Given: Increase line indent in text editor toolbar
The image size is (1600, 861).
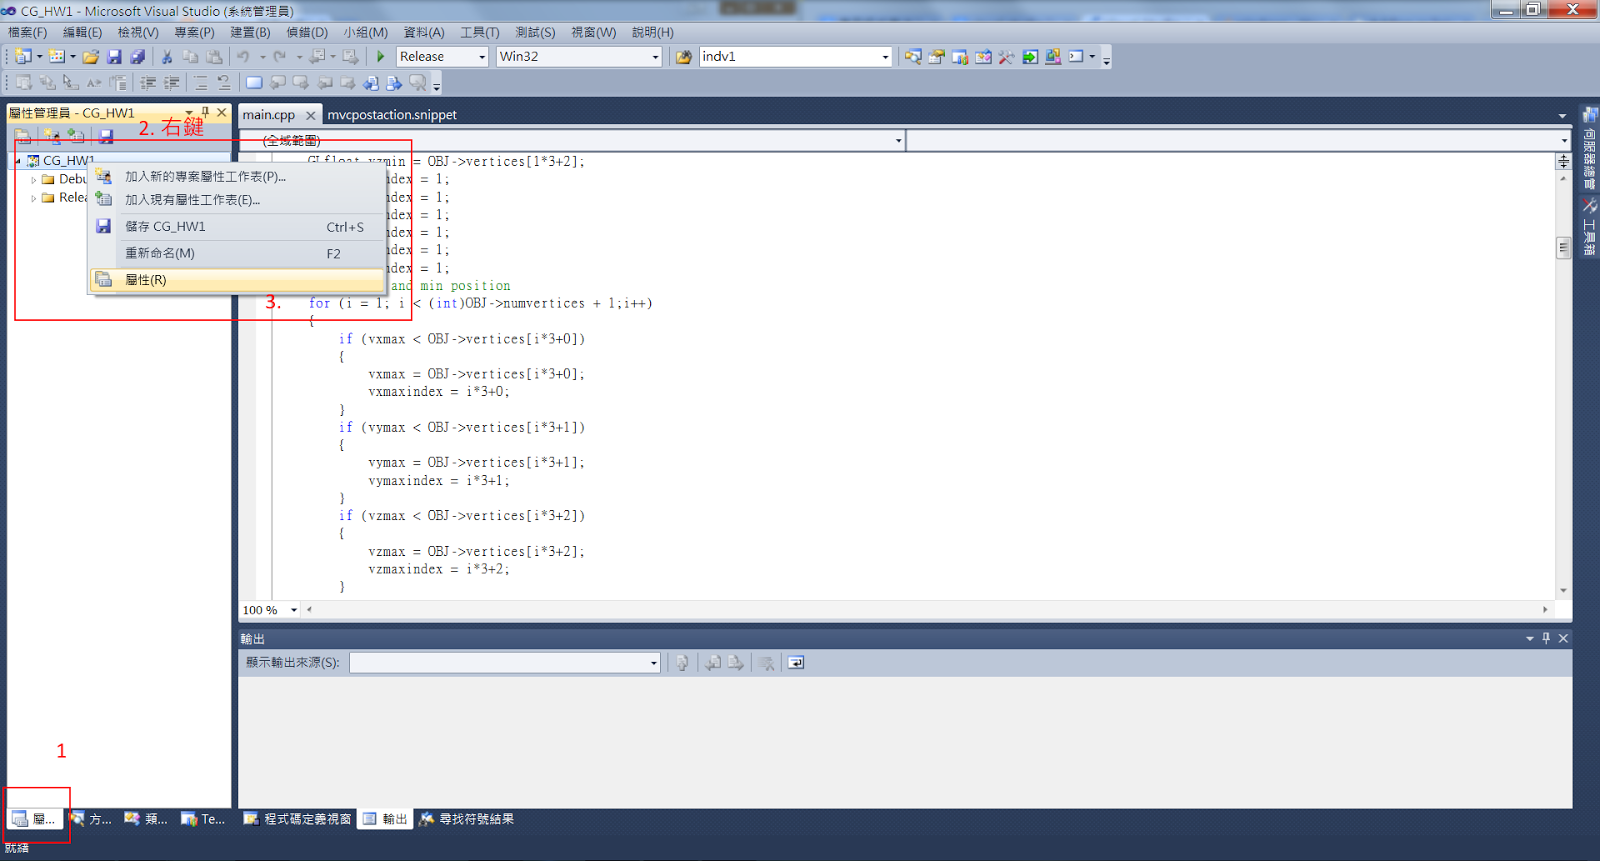Looking at the screenshot, I should point(172,83).
